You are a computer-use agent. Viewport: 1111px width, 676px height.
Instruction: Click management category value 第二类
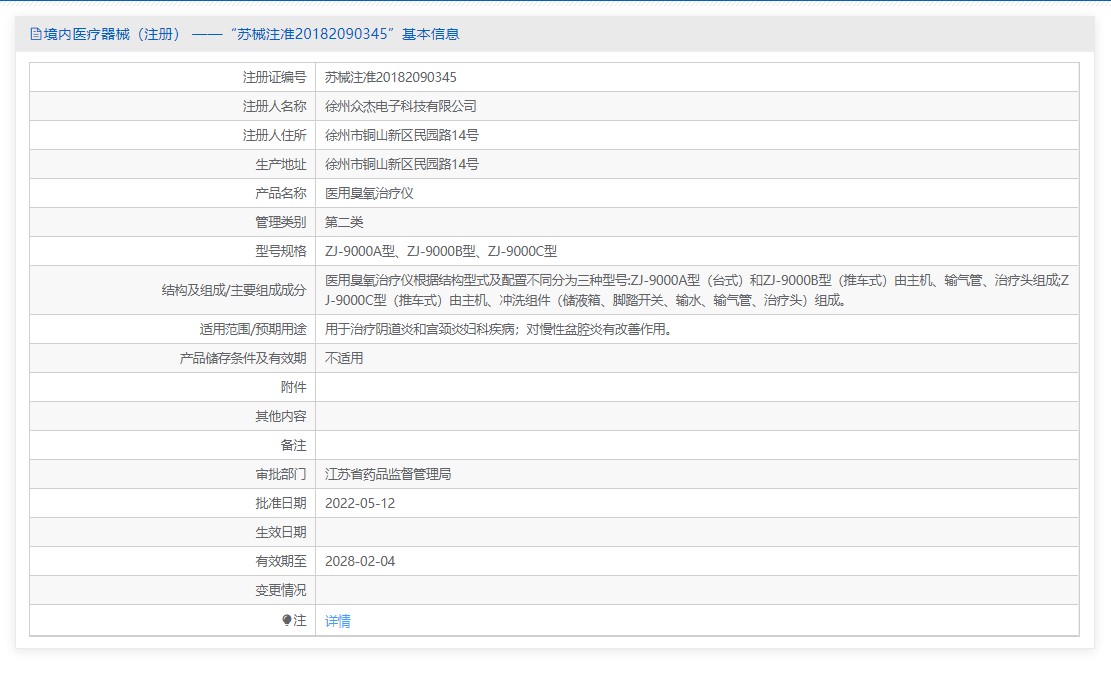click(344, 222)
